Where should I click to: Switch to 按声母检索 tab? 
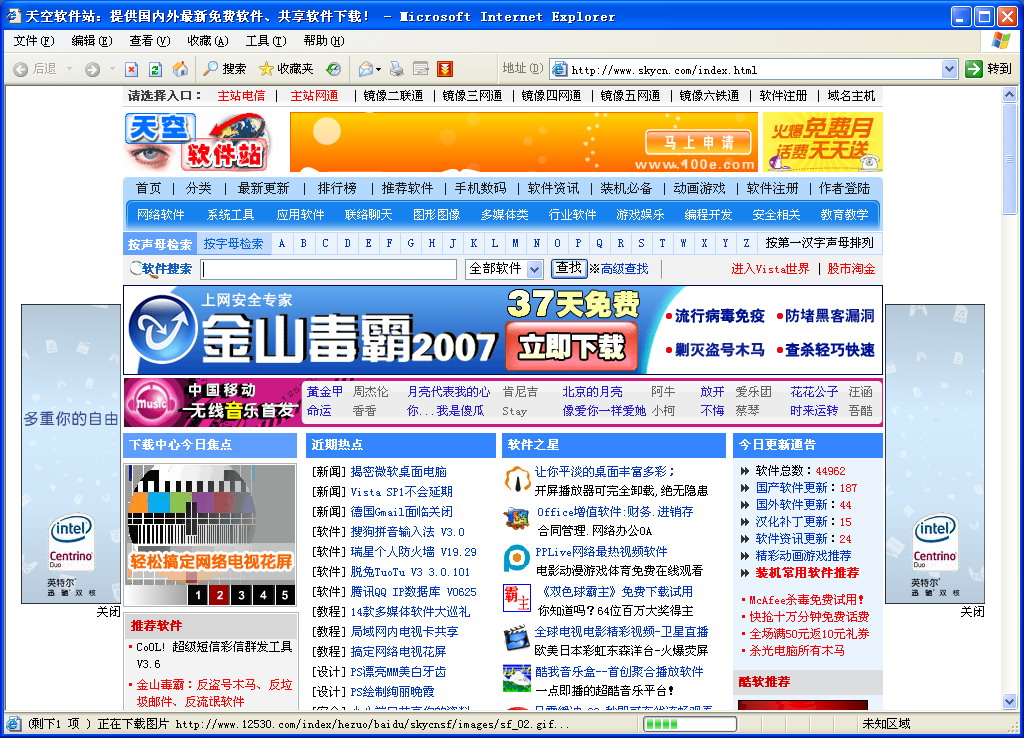[x=160, y=244]
